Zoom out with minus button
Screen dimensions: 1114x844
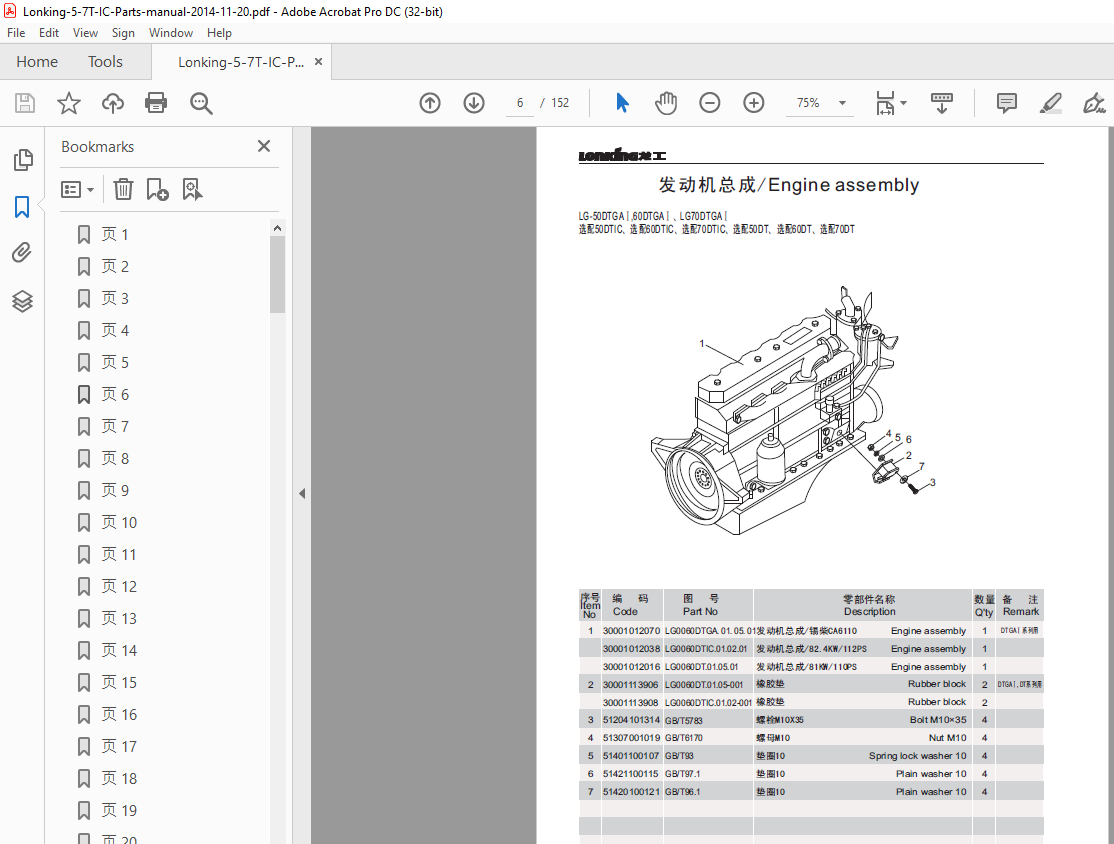tap(710, 103)
